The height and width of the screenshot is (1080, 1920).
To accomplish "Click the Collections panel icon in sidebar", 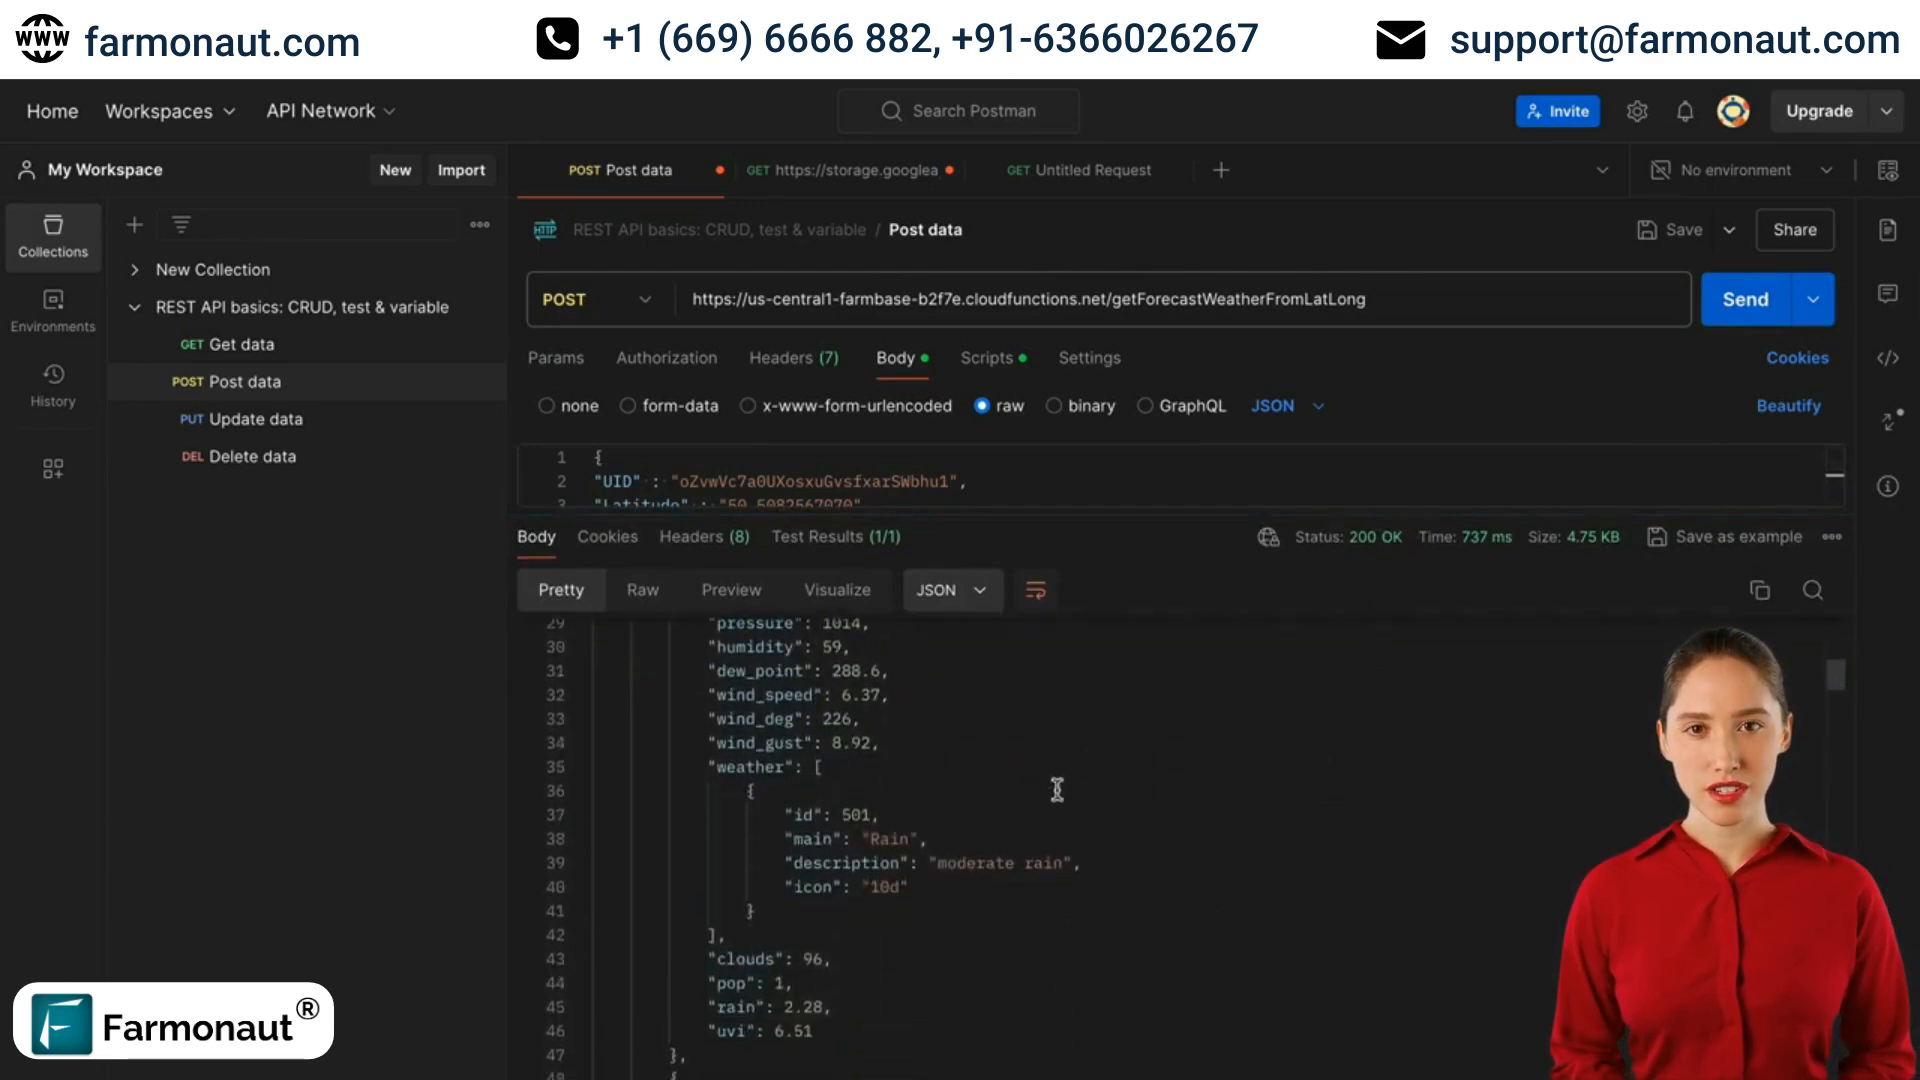I will pyautogui.click(x=53, y=235).
